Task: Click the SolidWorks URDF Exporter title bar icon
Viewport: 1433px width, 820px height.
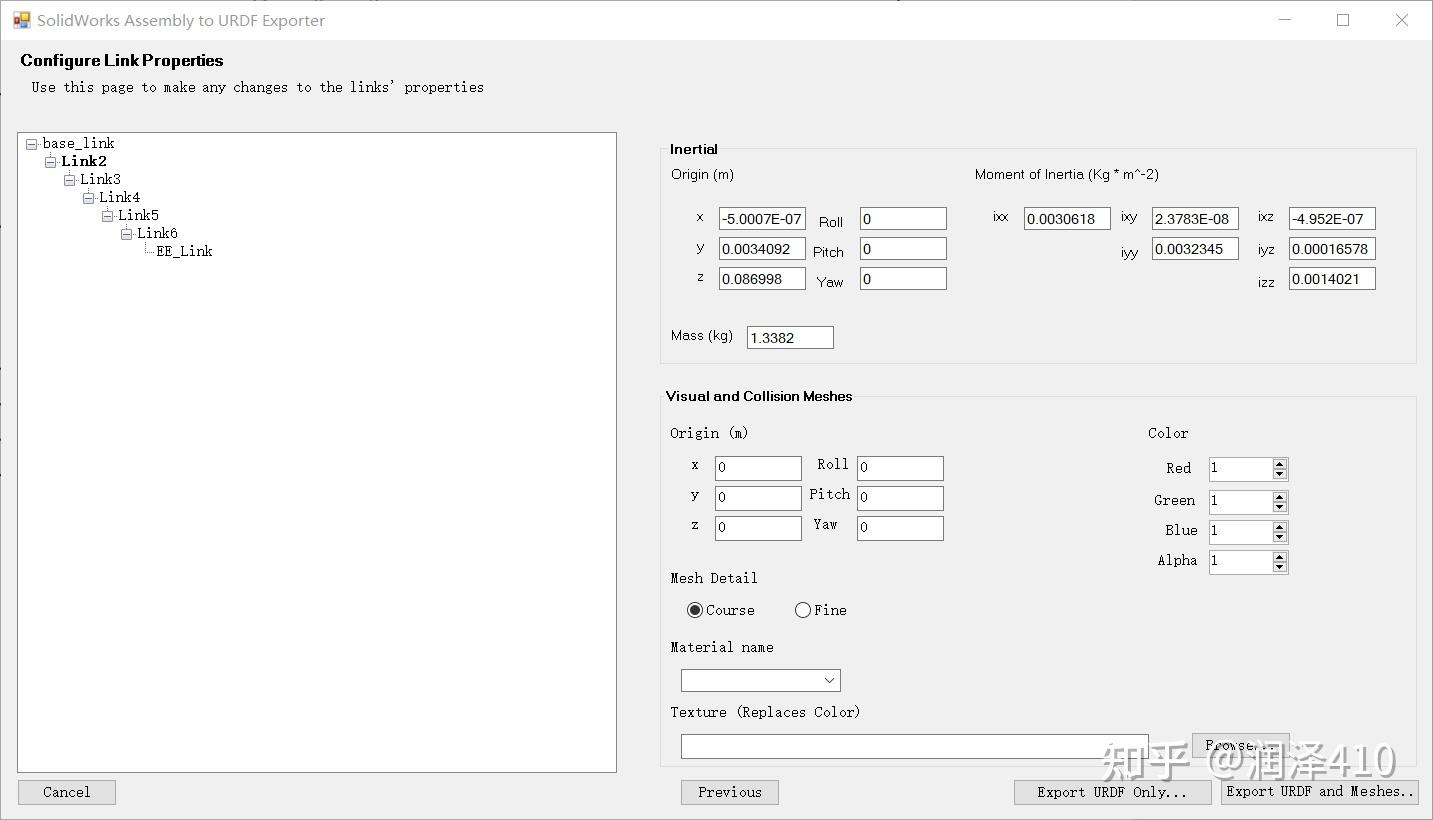Action: (x=21, y=20)
